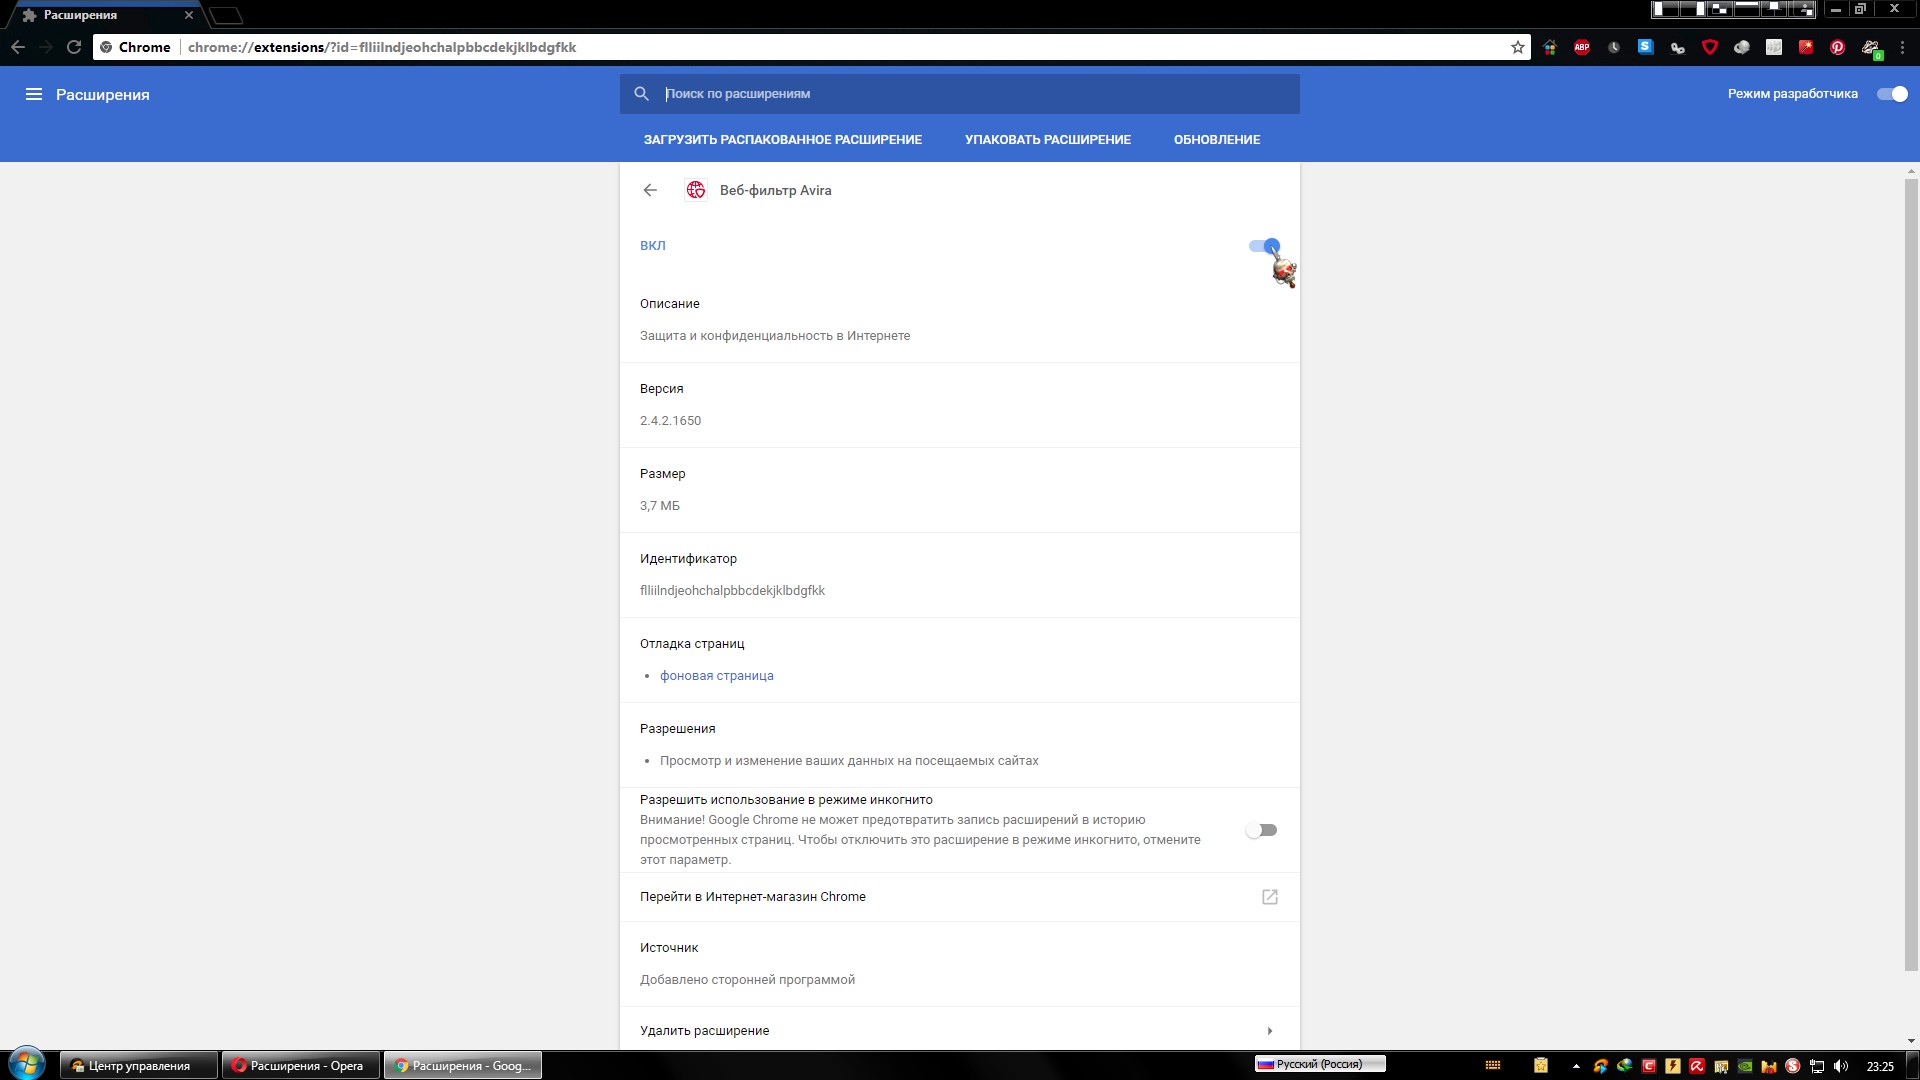Click the description Защита и конфиденциальность в Интернете
Image resolution: width=1920 pixels, height=1080 pixels.
tap(775, 336)
